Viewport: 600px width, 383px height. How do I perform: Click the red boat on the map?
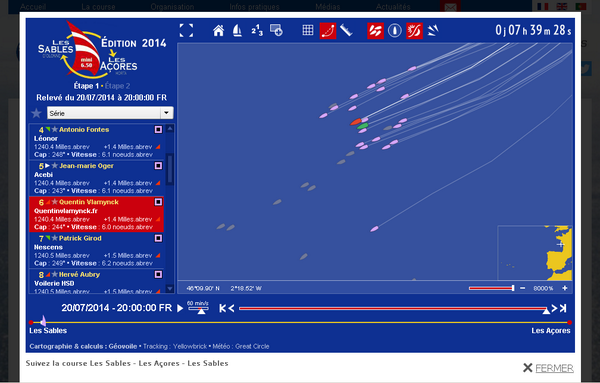[355, 122]
